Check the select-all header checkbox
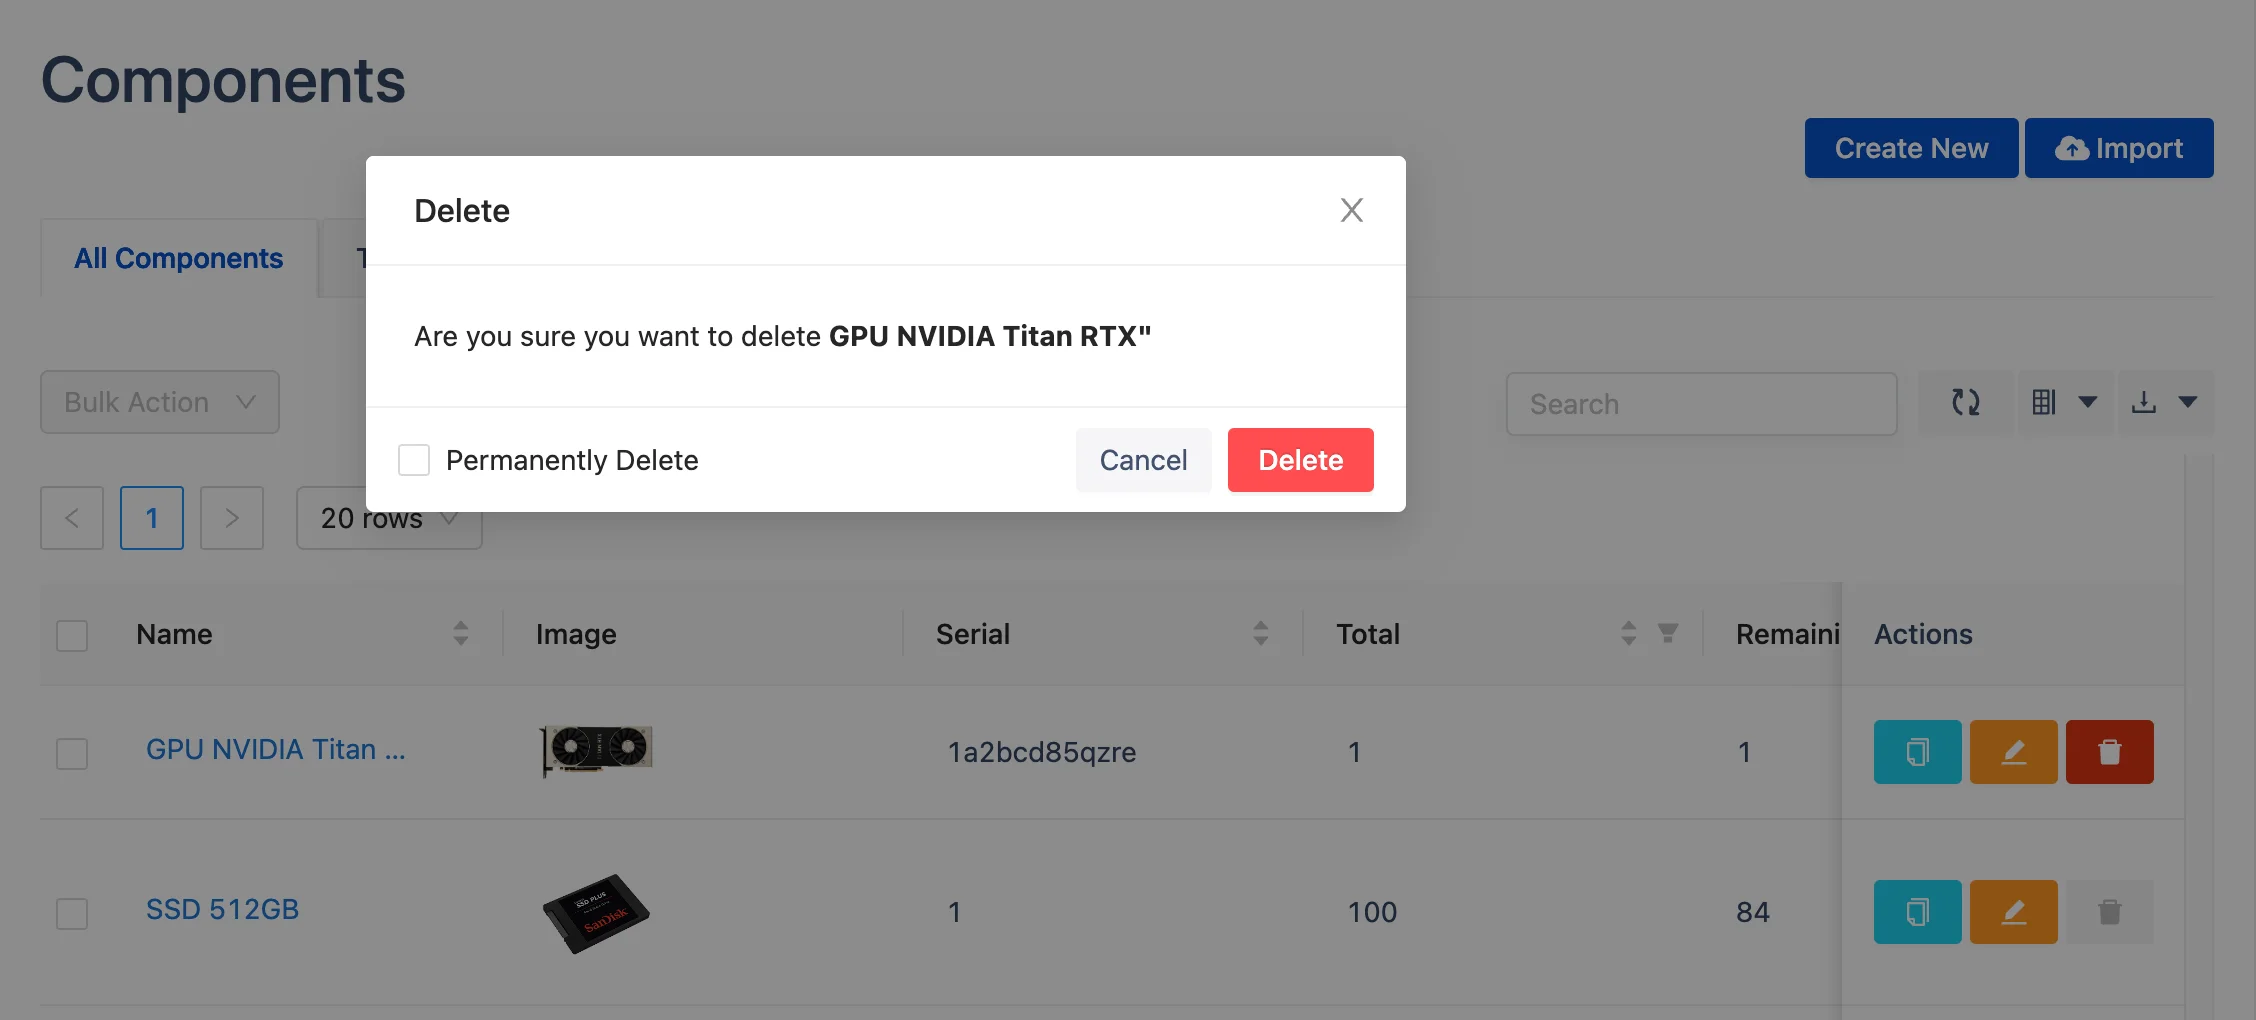This screenshot has width=2256, height=1020. tap(70, 635)
